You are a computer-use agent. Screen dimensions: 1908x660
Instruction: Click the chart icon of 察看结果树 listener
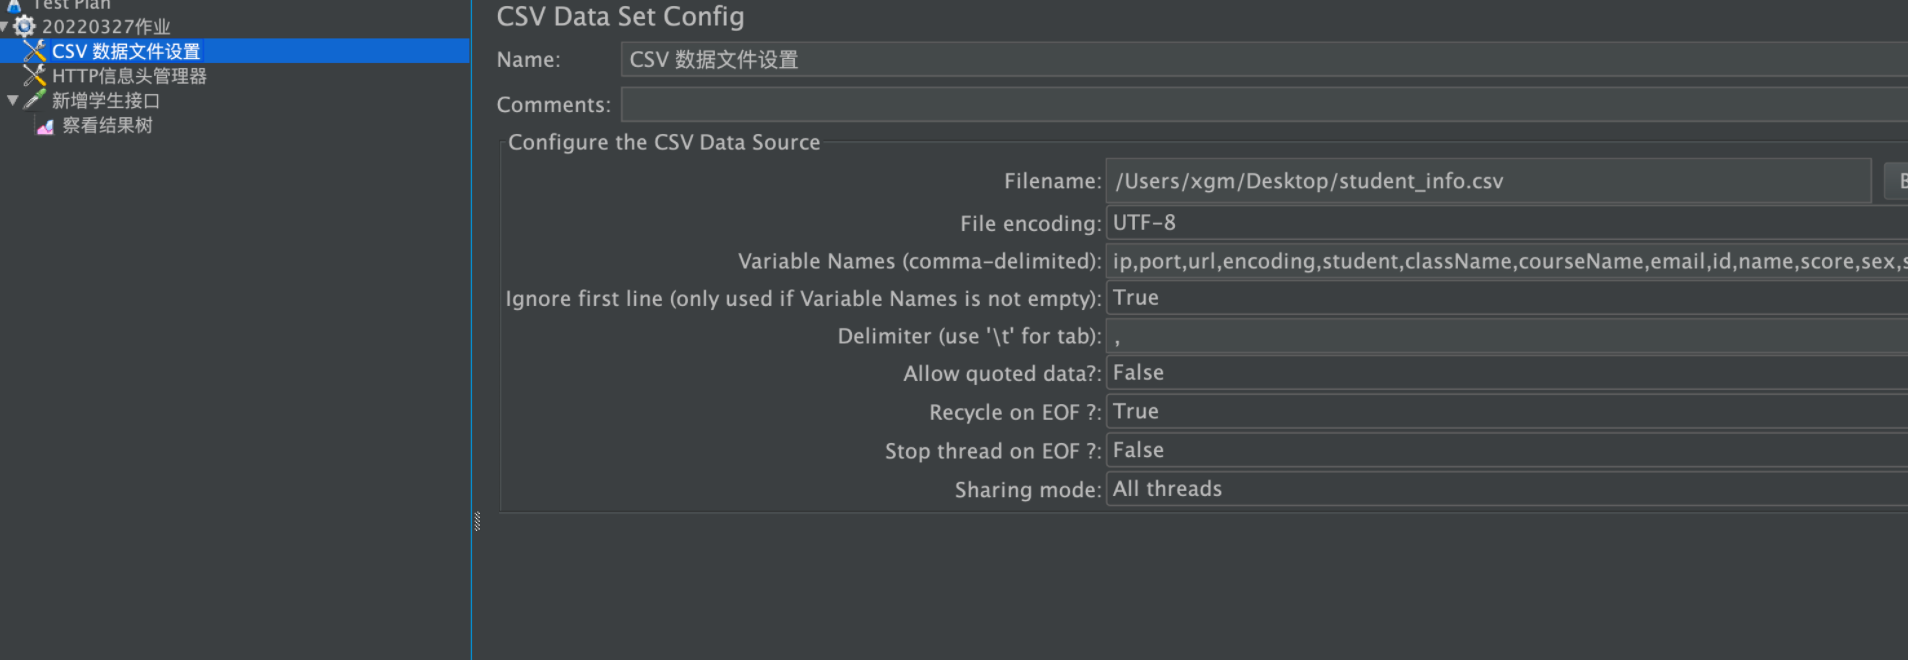click(45, 126)
